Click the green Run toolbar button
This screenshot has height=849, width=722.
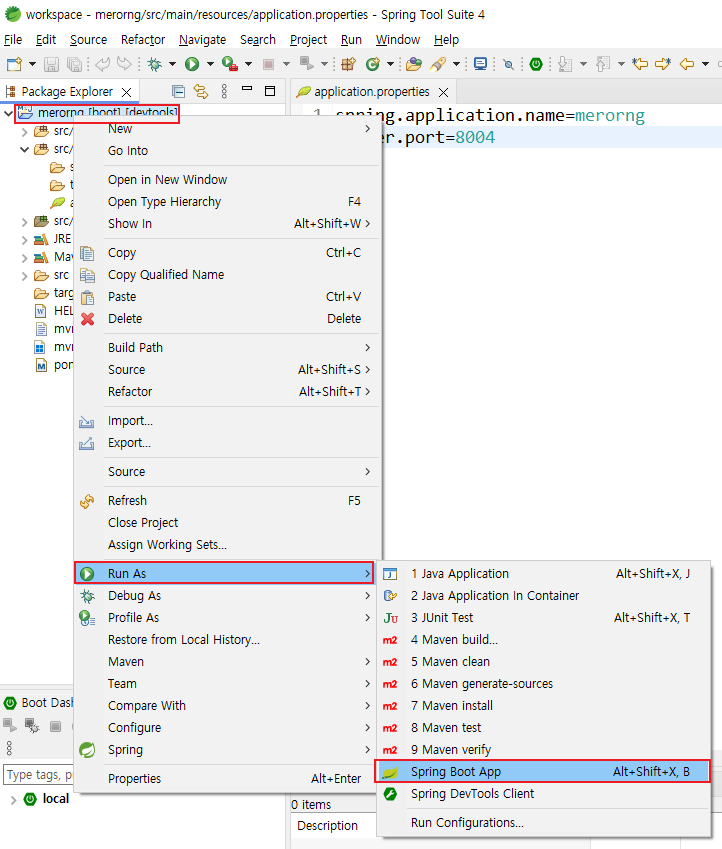192,64
